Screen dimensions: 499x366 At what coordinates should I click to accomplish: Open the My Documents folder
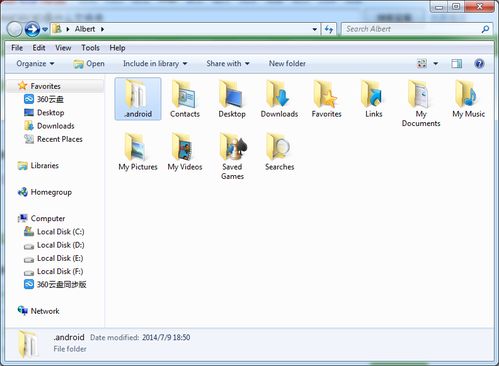pyautogui.click(x=421, y=103)
